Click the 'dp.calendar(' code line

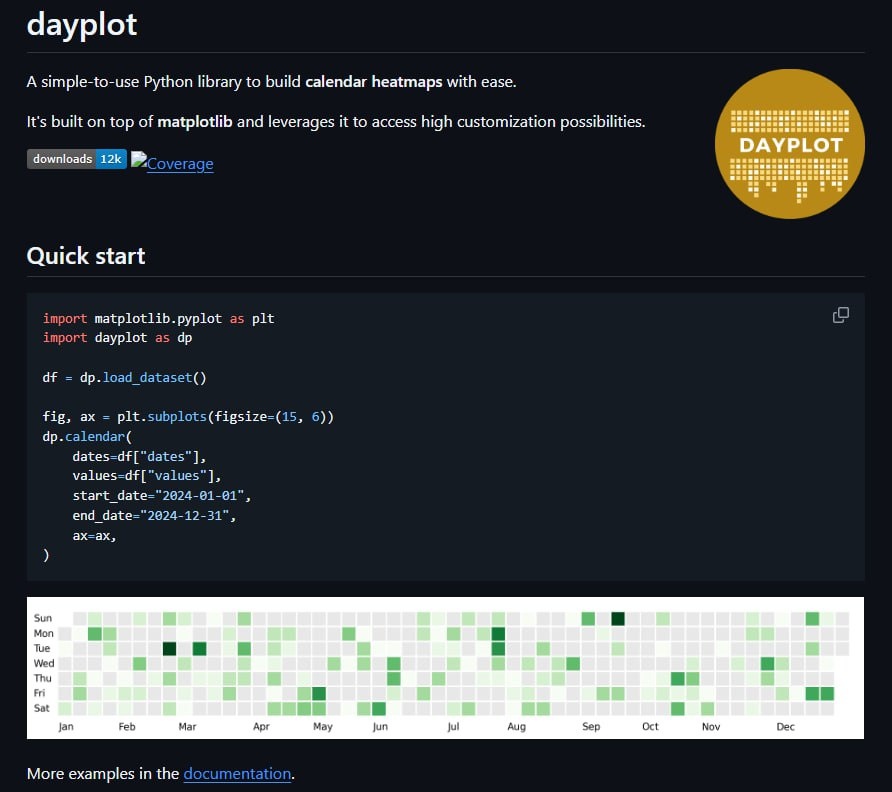tap(87, 436)
